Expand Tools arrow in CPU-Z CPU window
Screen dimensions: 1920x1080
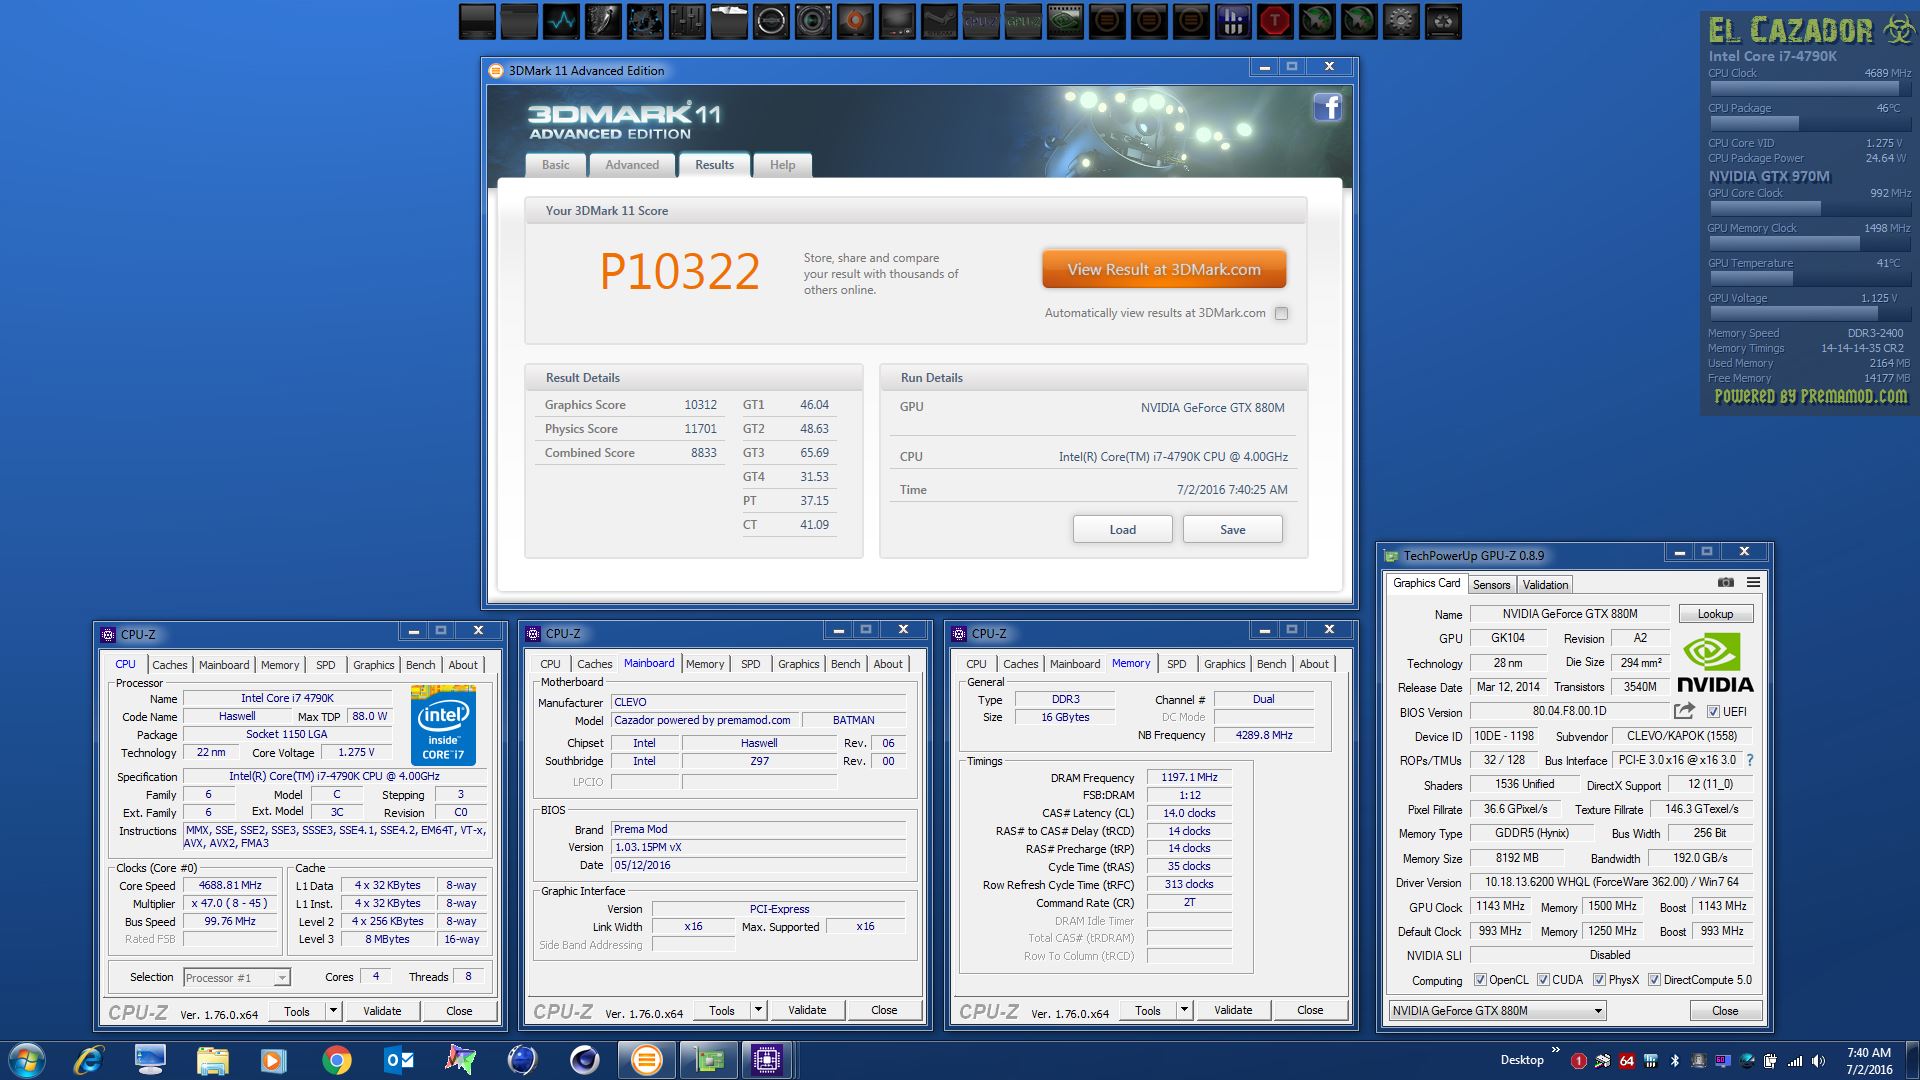pos(333,1011)
